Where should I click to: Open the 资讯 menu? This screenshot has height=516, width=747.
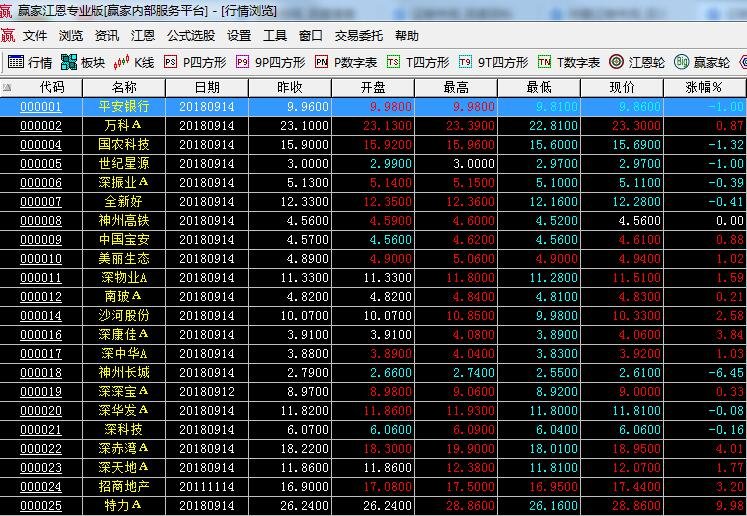click(x=107, y=36)
